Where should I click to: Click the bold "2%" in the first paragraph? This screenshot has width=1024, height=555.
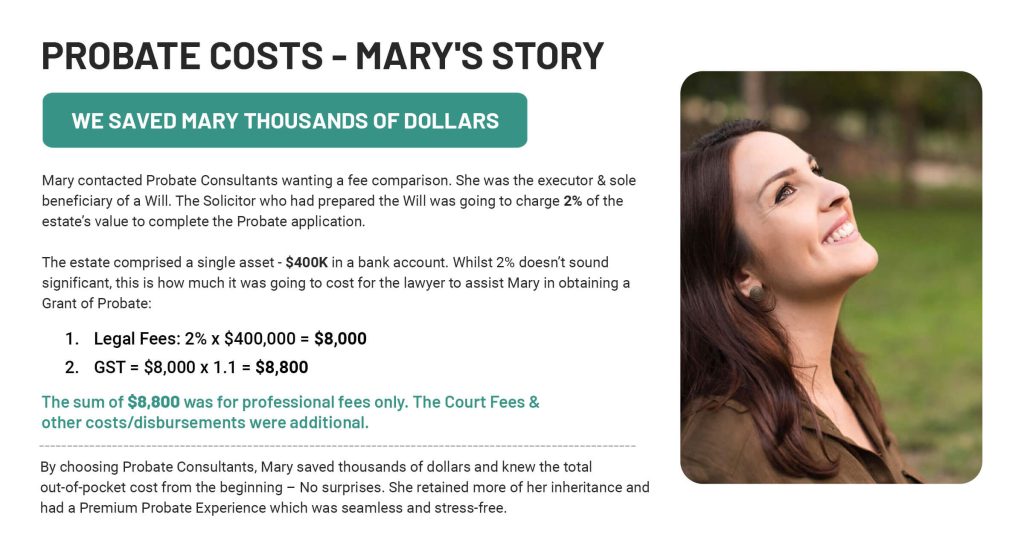coord(572,201)
